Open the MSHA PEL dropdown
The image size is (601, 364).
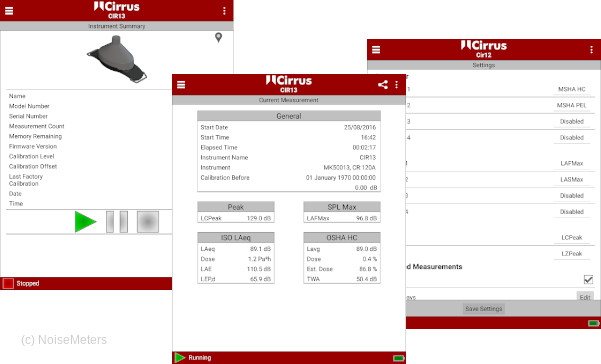[571, 105]
